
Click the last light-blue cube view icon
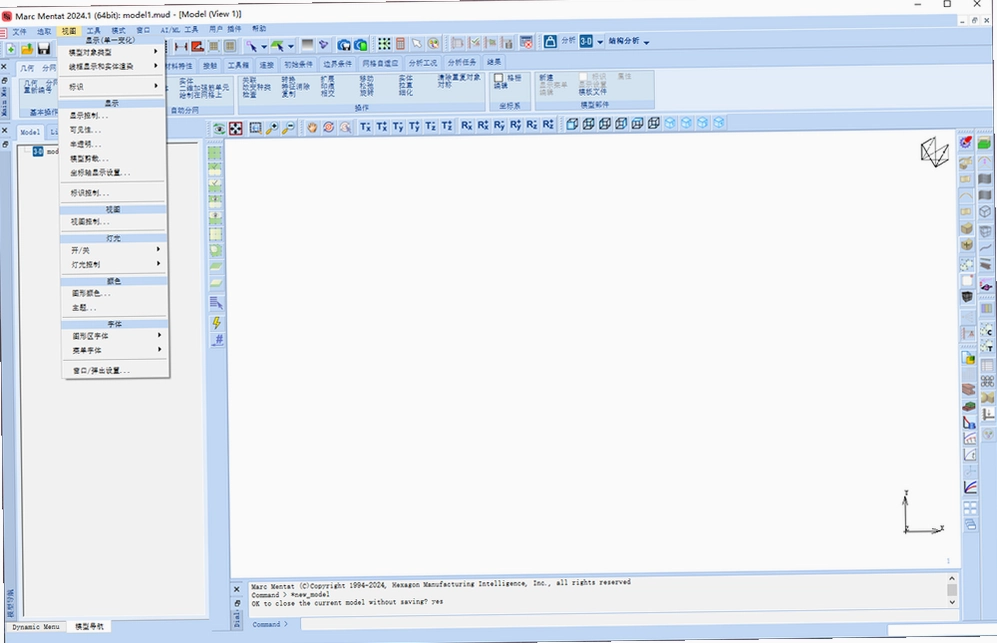pos(719,122)
